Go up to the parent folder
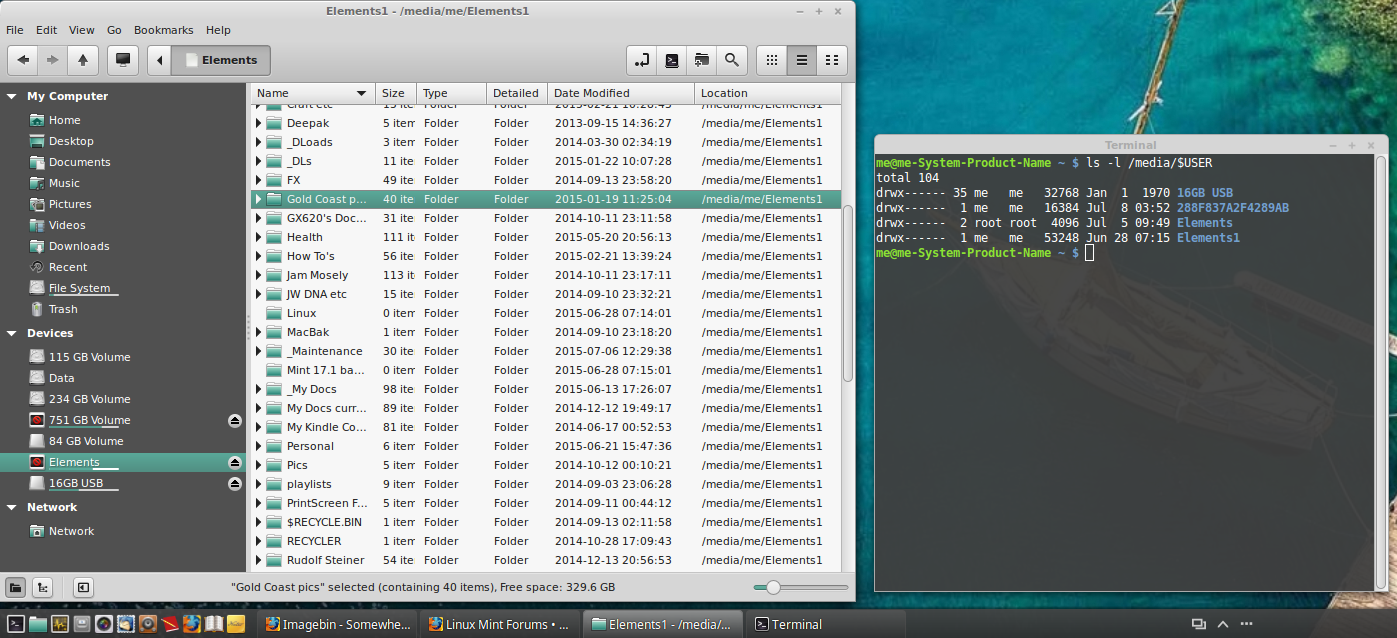This screenshot has width=1397, height=638. click(82, 60)
